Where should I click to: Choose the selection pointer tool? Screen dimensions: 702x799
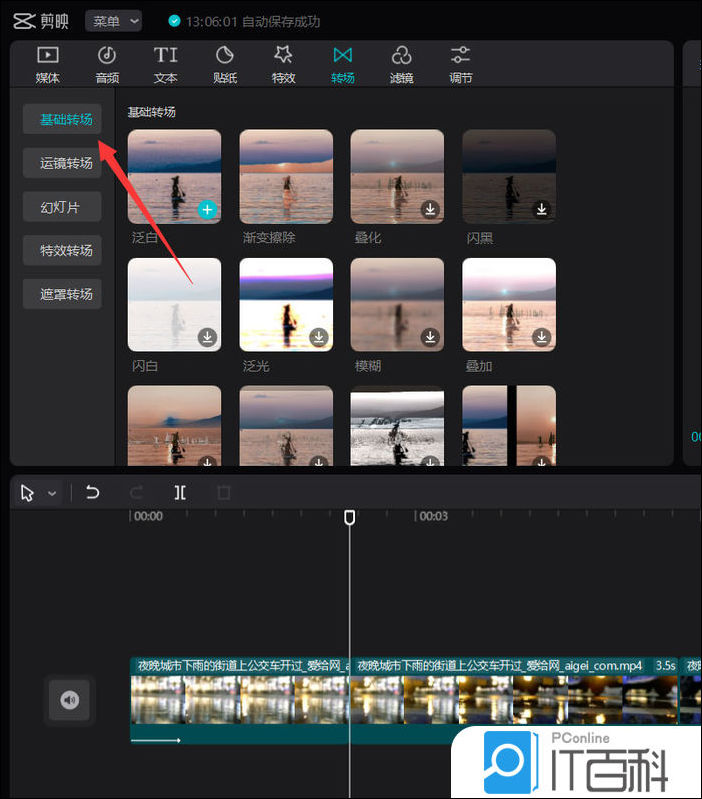(x=27, y=493)
